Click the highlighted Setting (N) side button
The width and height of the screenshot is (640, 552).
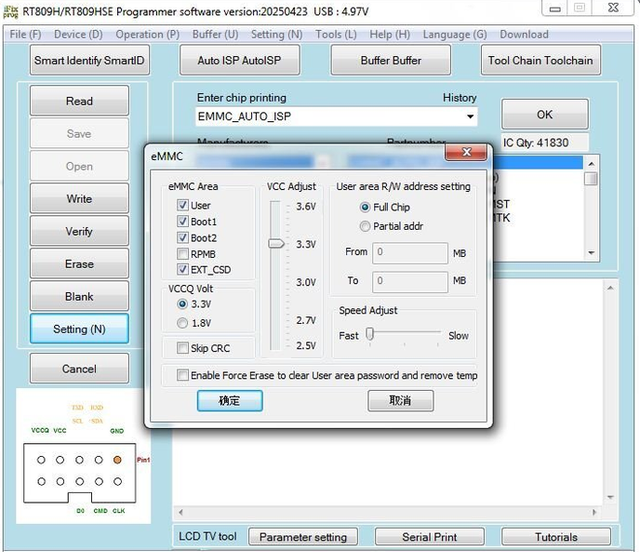[x=79, y=329]
